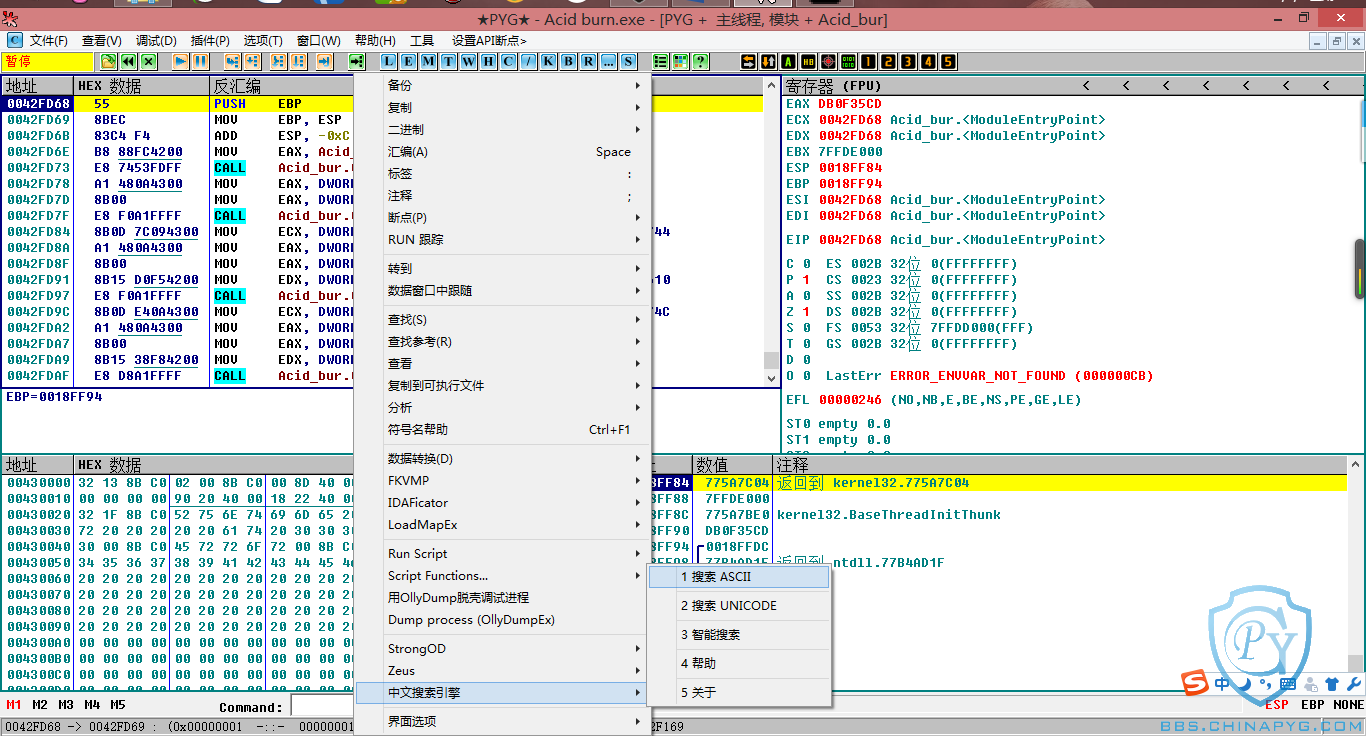This screenshot has height=736, width=1366.
Task: Open the Breakpoints window with the B icon
Action: pos(568,61)
